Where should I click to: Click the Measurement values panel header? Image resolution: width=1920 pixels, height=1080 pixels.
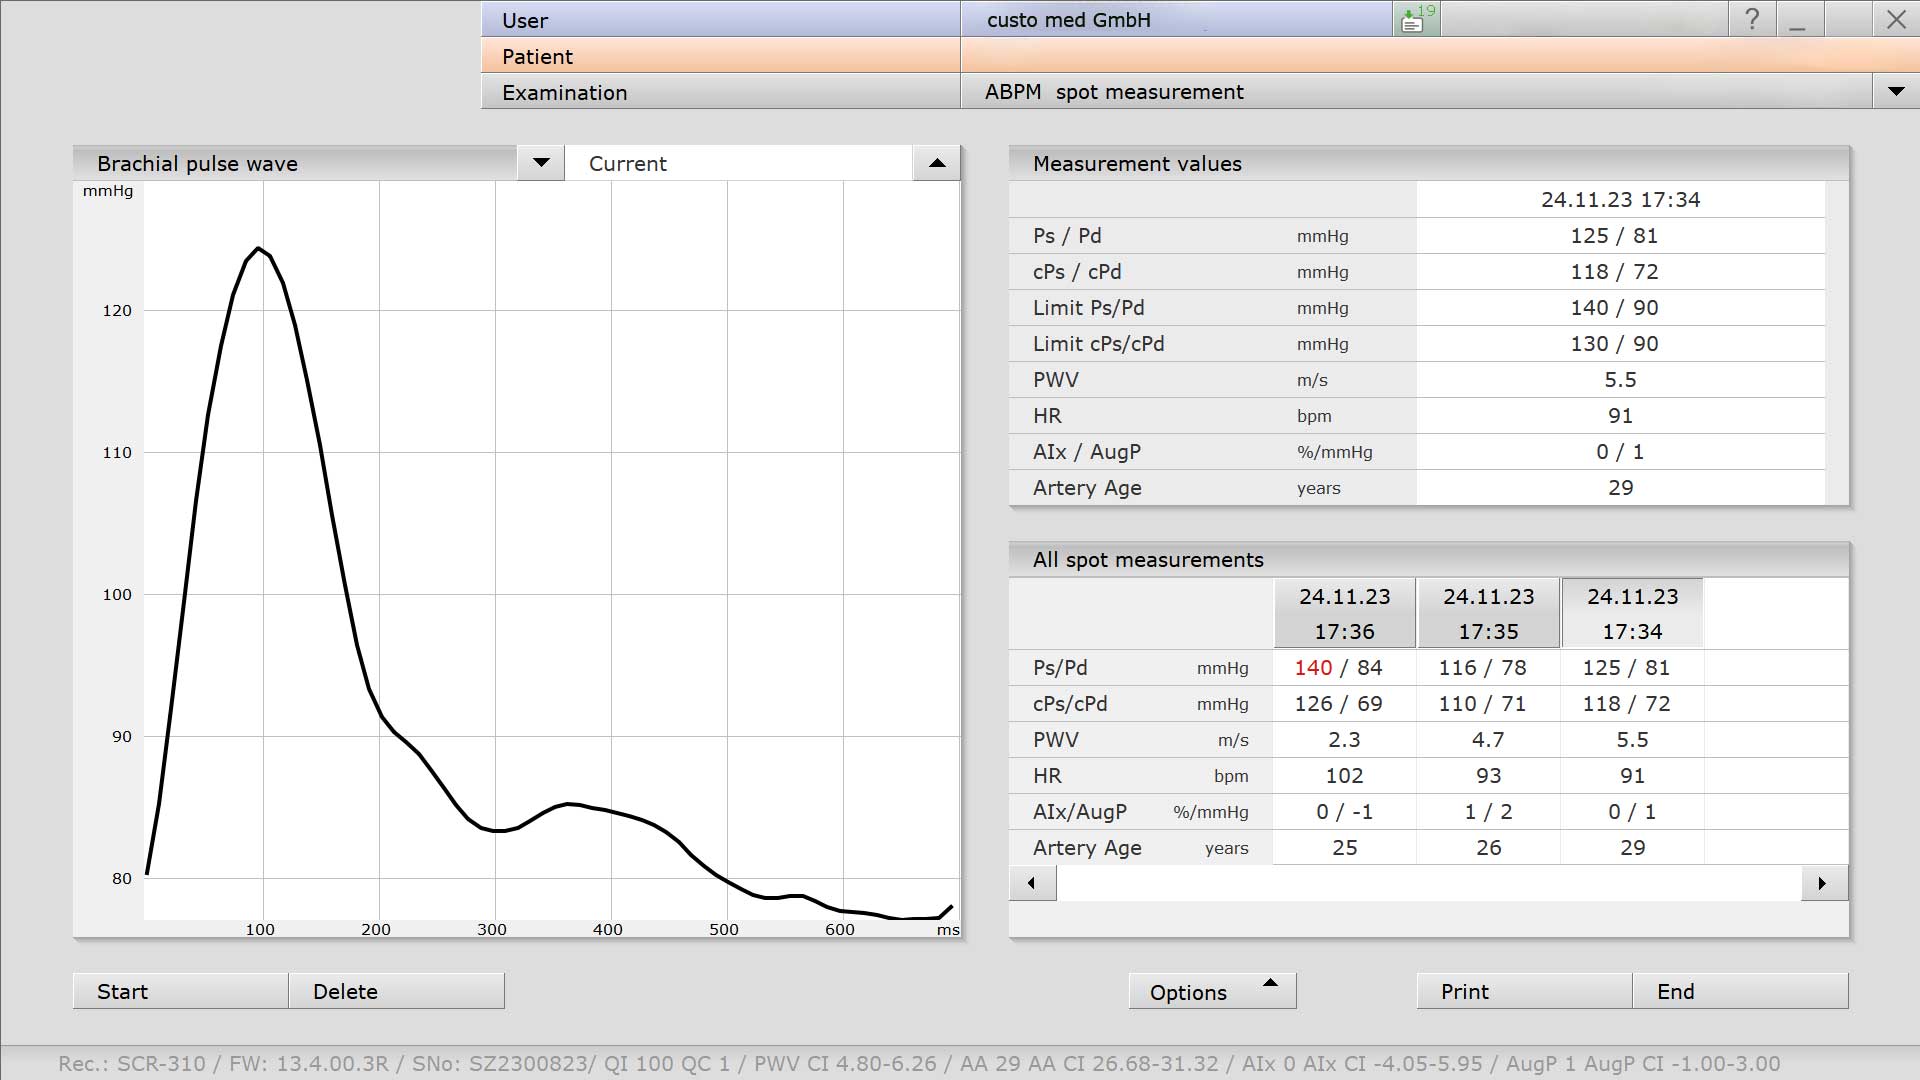(1429, 163)
